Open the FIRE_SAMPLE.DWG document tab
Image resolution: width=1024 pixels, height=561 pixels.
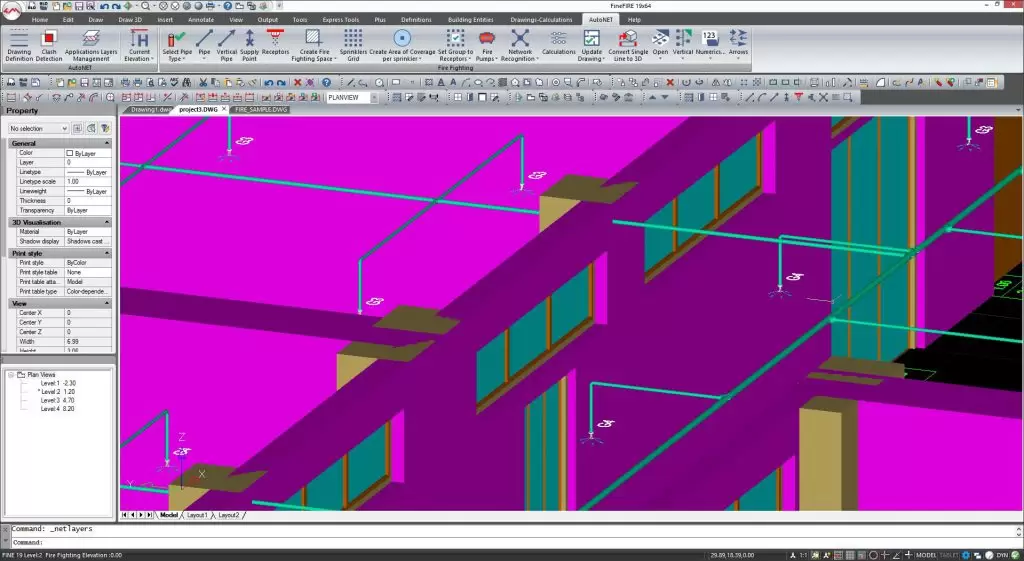(260, 109)
